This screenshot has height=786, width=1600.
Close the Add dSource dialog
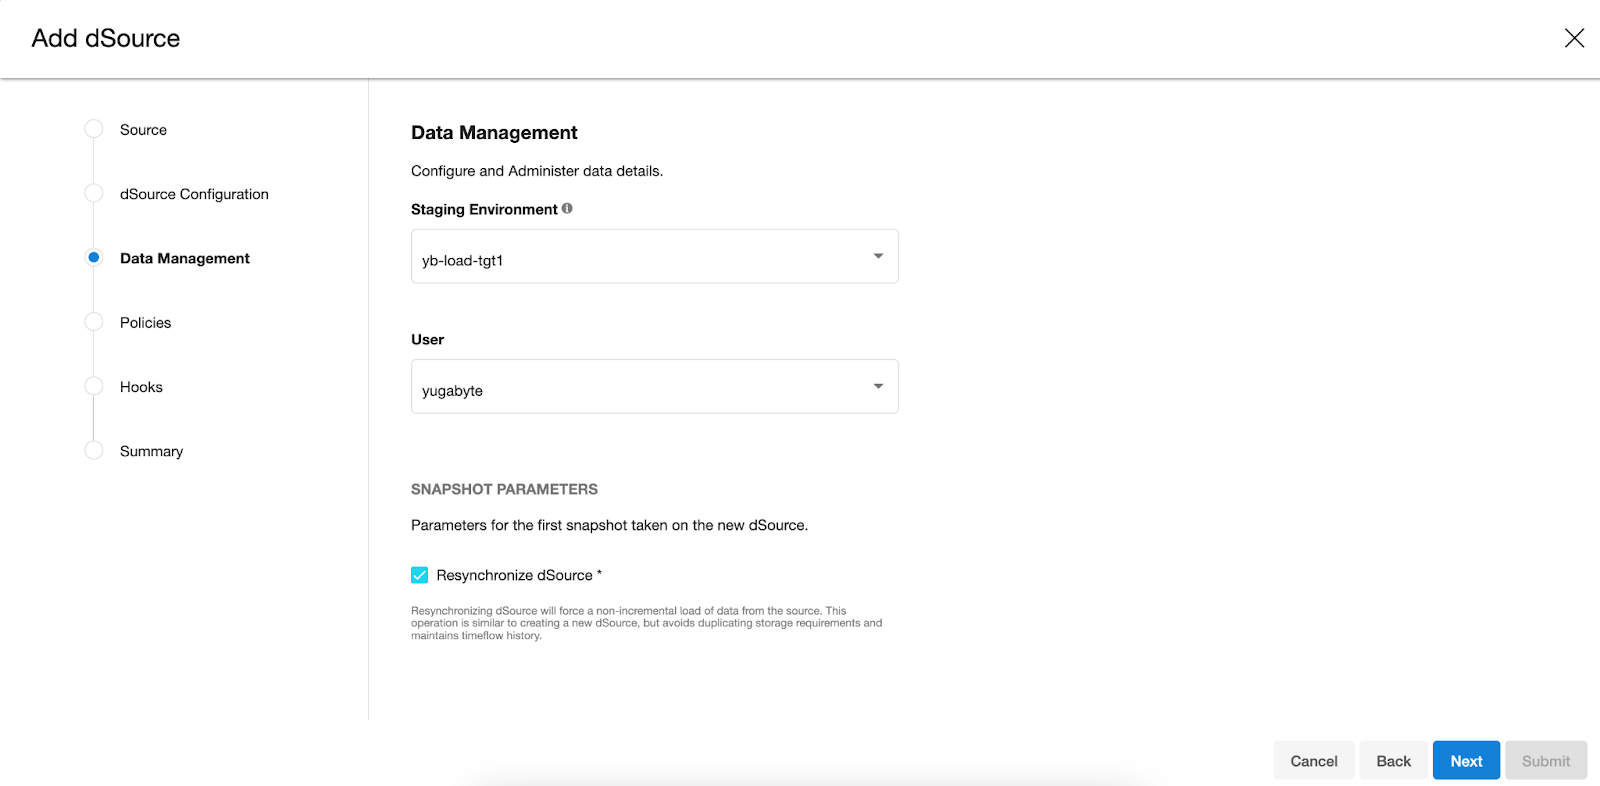point(1574,38)
